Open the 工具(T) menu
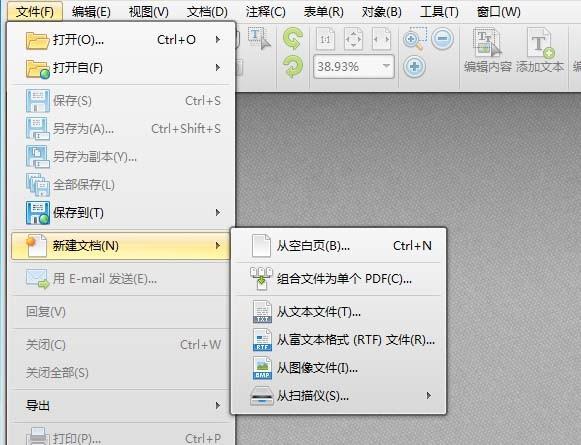The image size is (581, 445). [x=439, y=12]
